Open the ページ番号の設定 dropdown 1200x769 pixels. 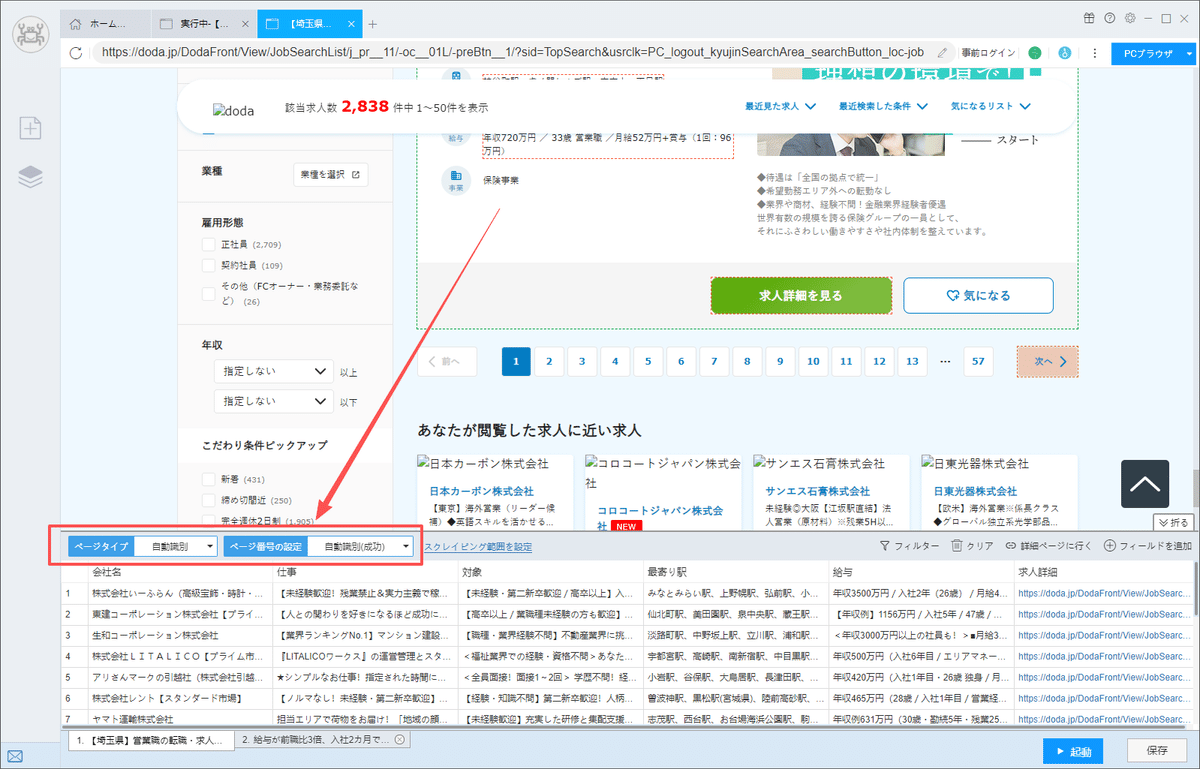tap(360, 546)
